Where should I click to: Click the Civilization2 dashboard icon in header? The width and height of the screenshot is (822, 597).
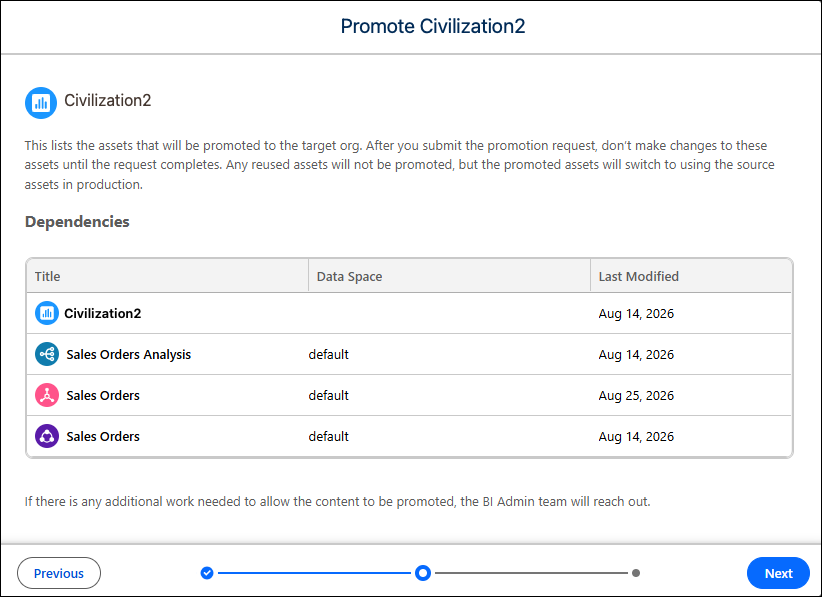[x=41, y=103]
